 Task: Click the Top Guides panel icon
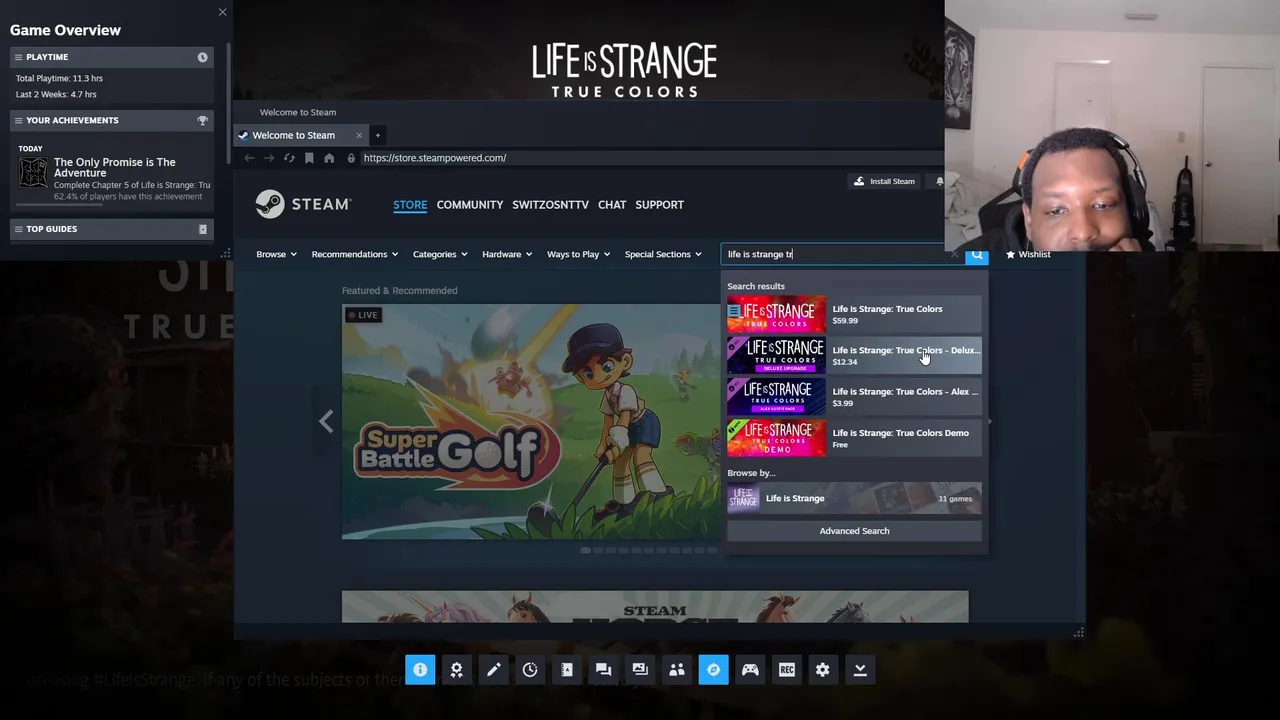click(x=202, y=229)
